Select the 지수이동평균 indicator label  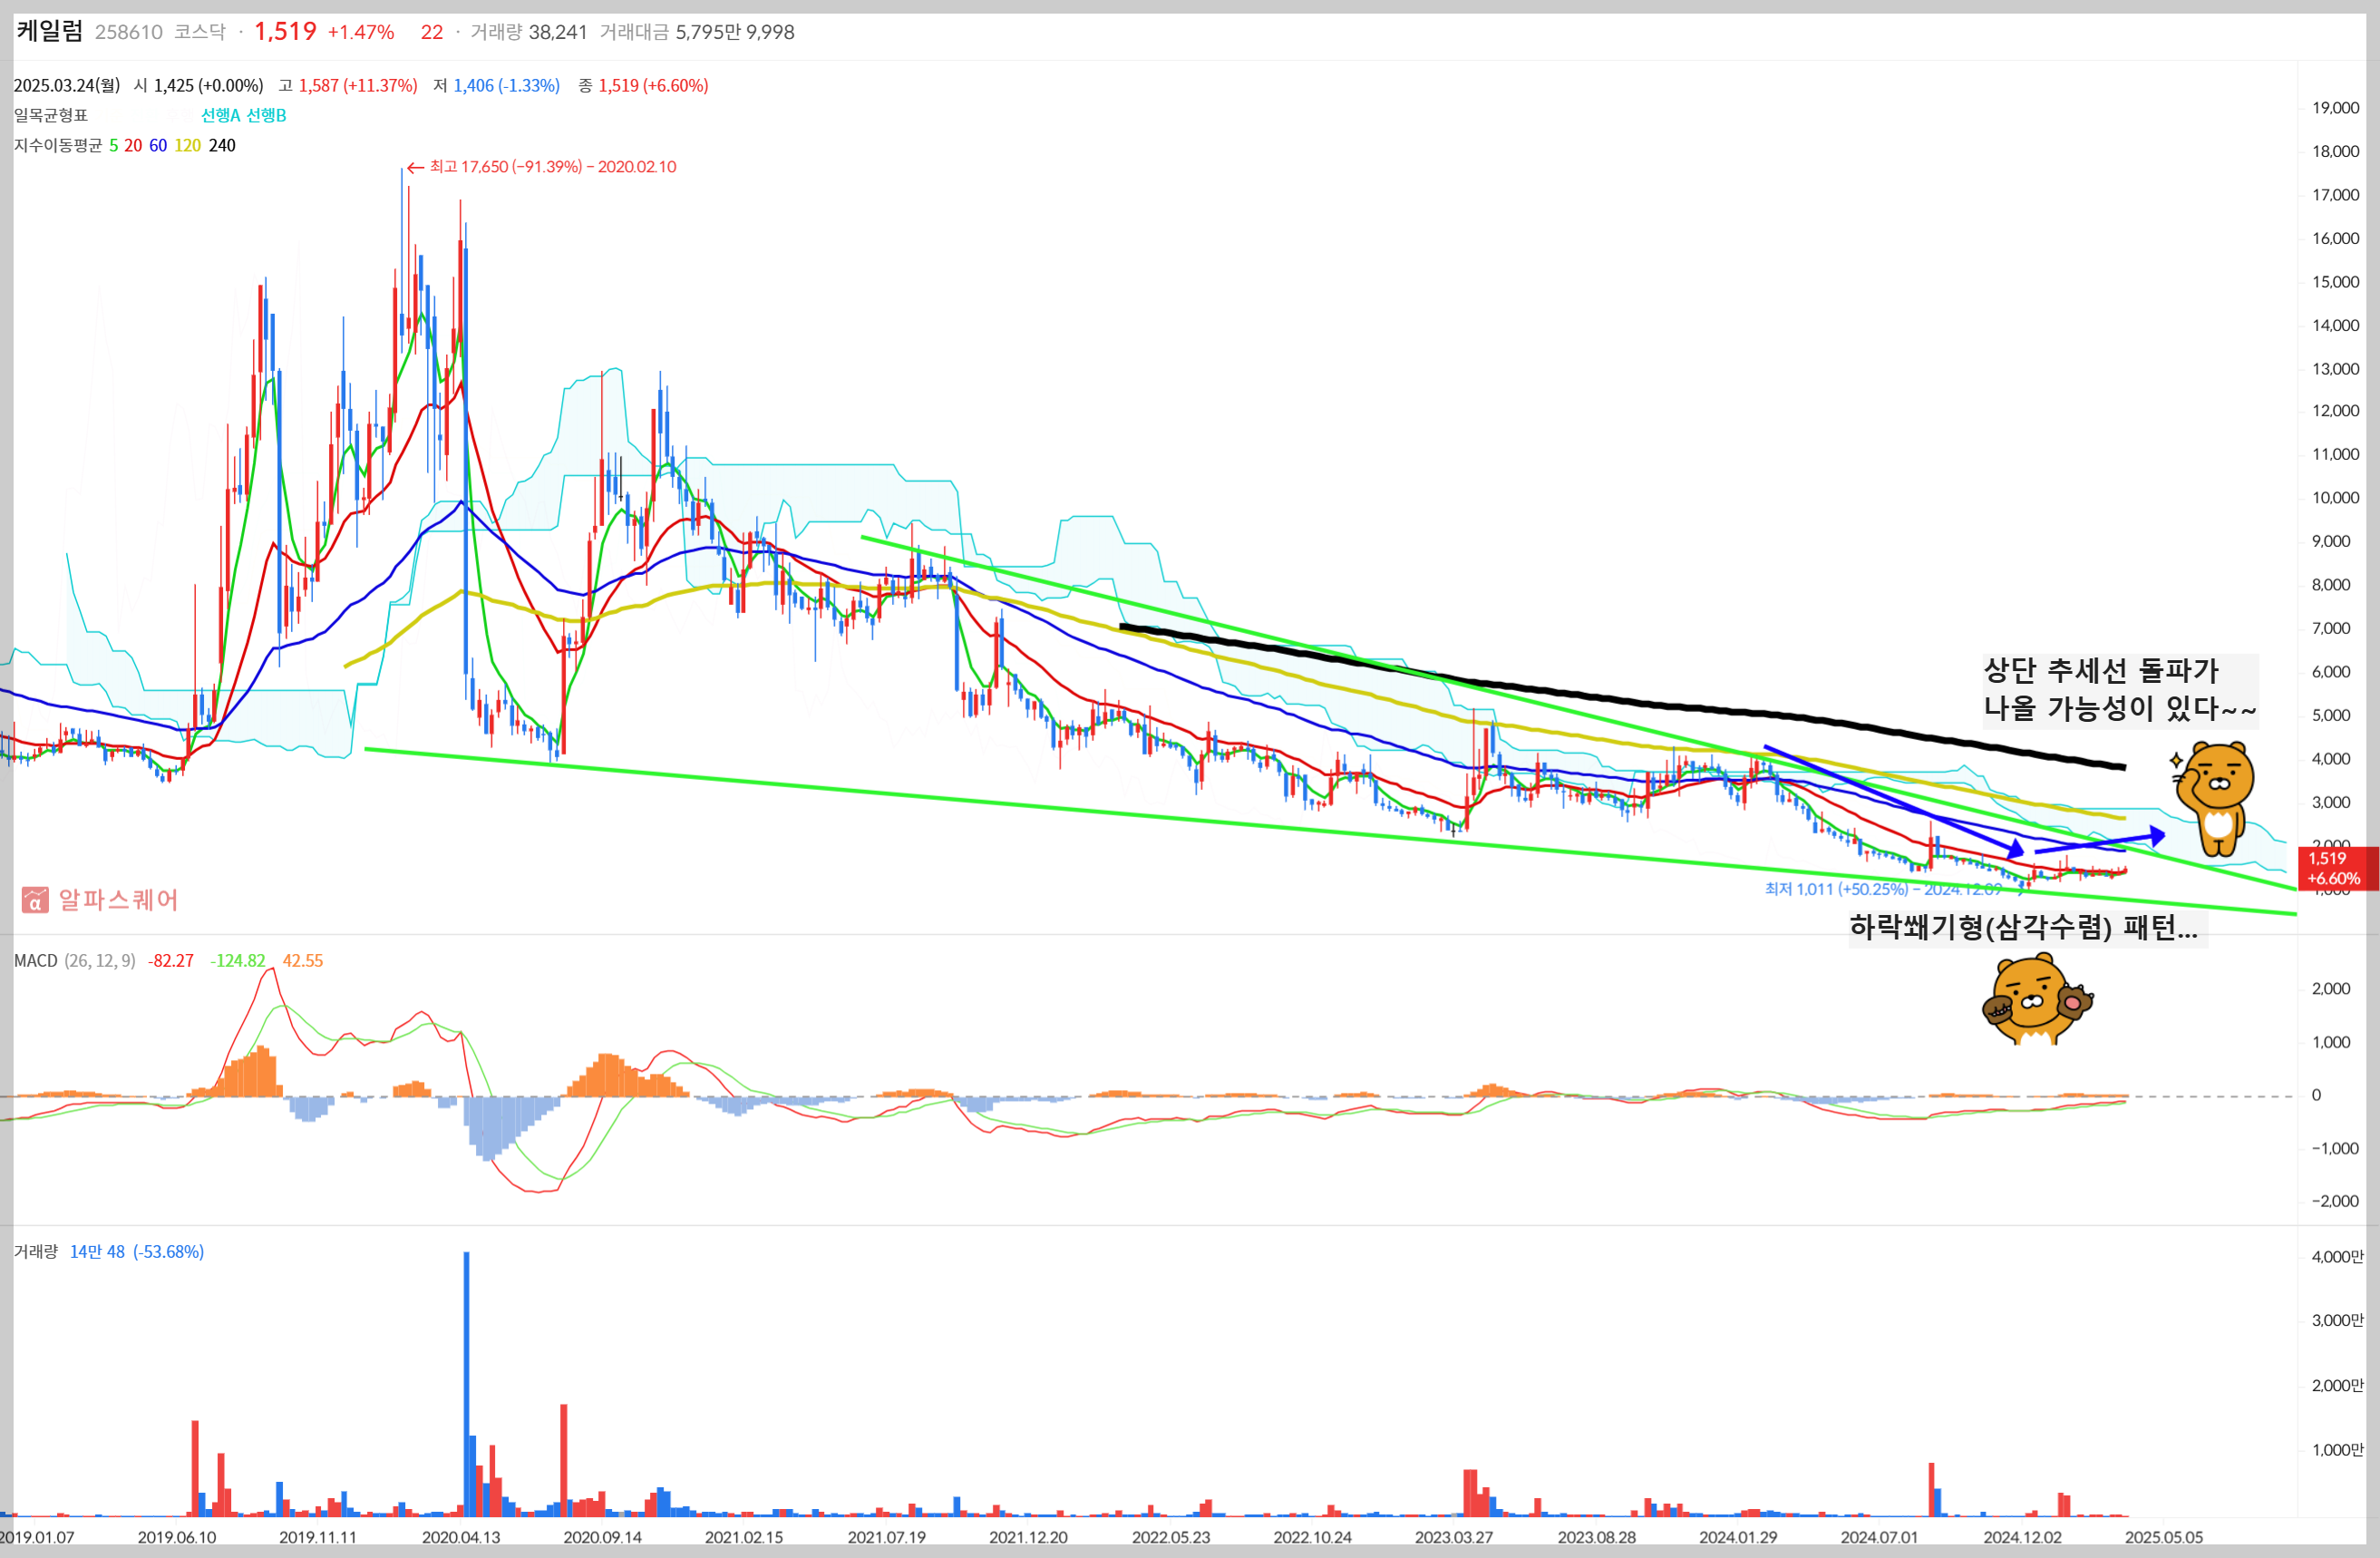point(58,145)
